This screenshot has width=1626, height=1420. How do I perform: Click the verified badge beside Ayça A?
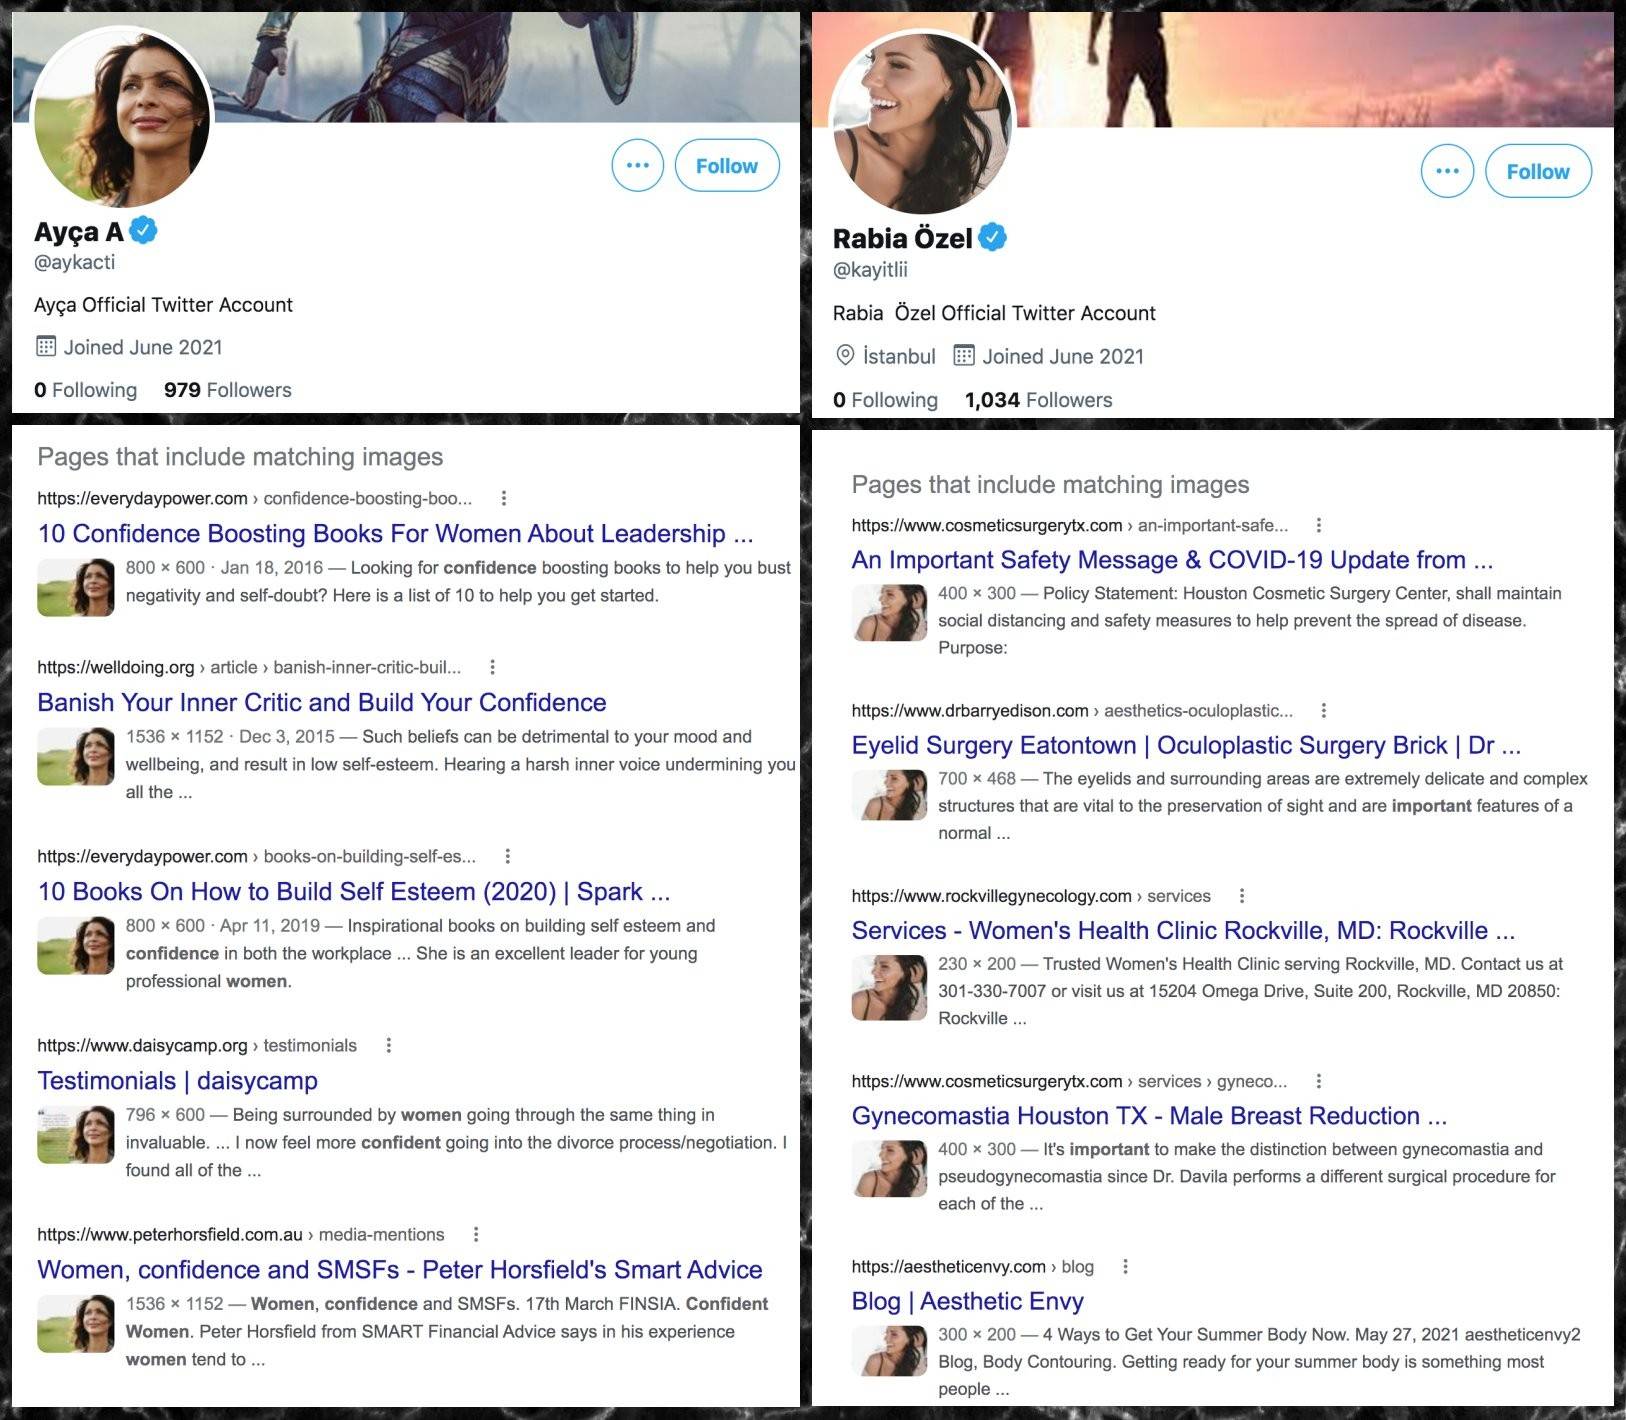(x=144, y=231)
